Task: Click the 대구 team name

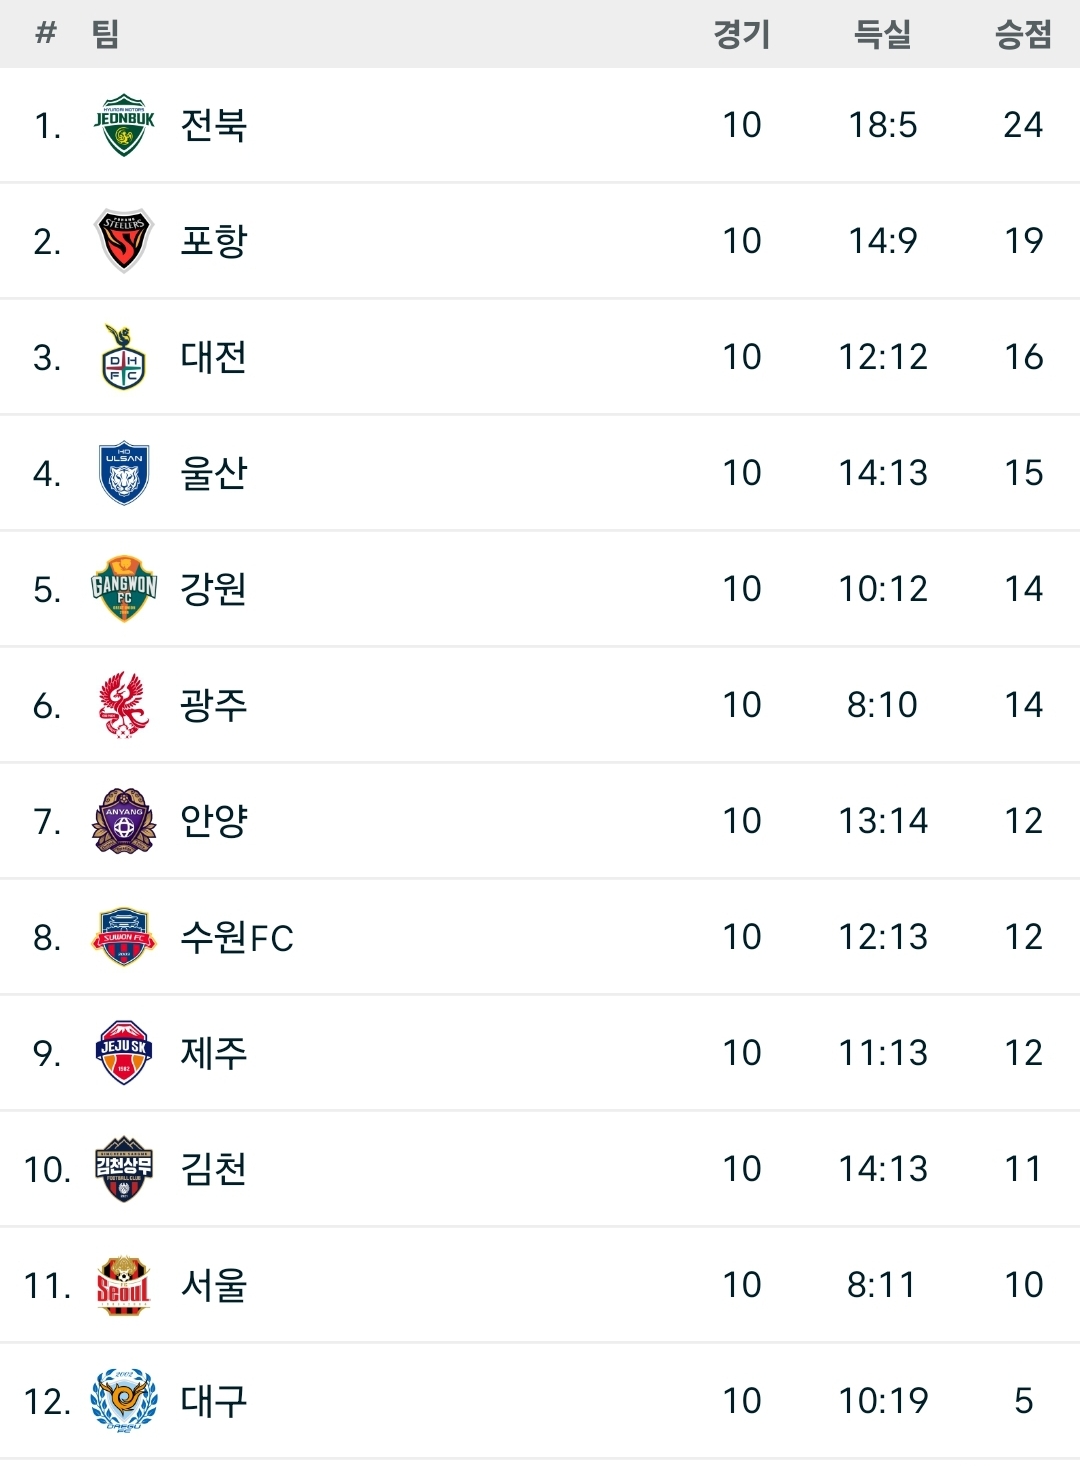Action: pos(213,1401)
